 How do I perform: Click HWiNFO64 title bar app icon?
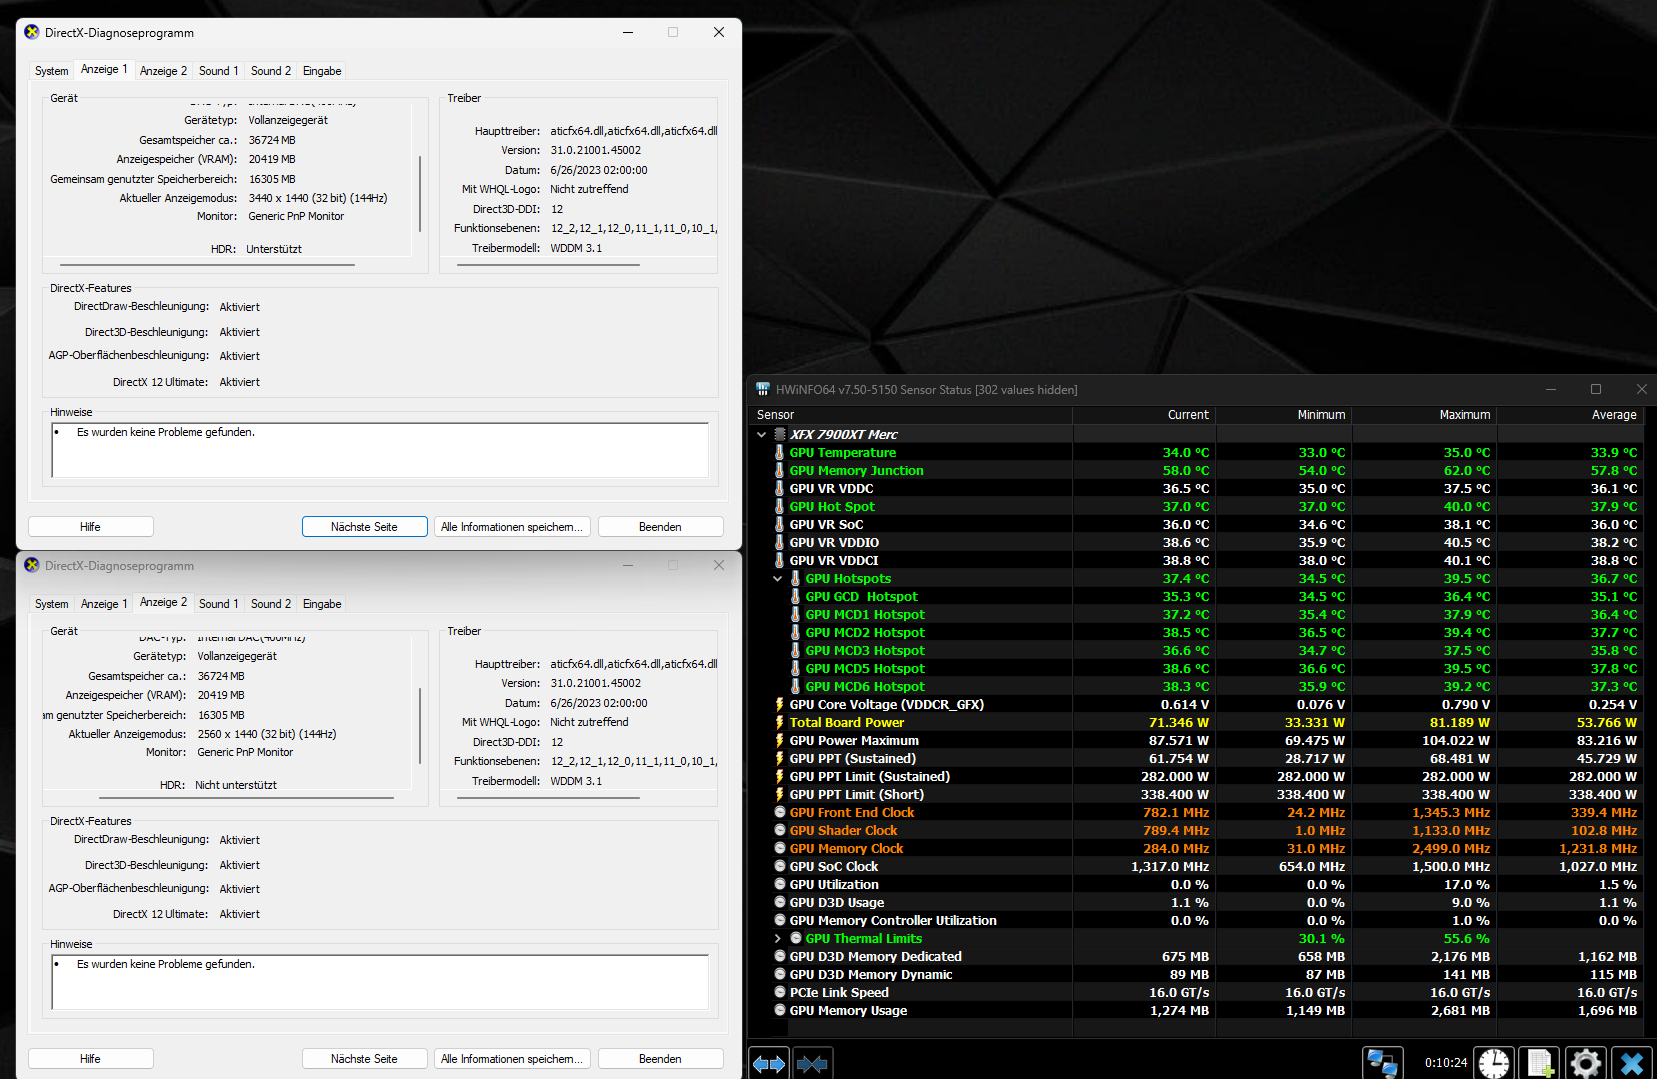(x=763, y=389)
